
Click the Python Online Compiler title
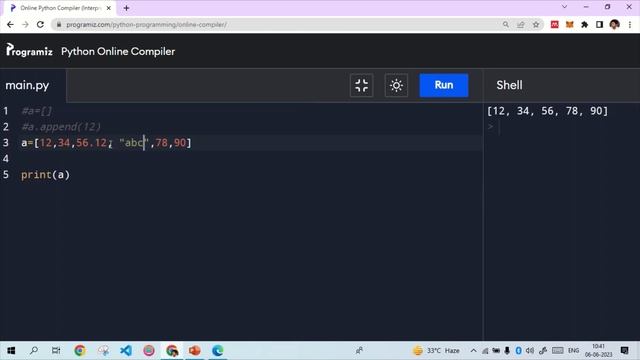118,51
